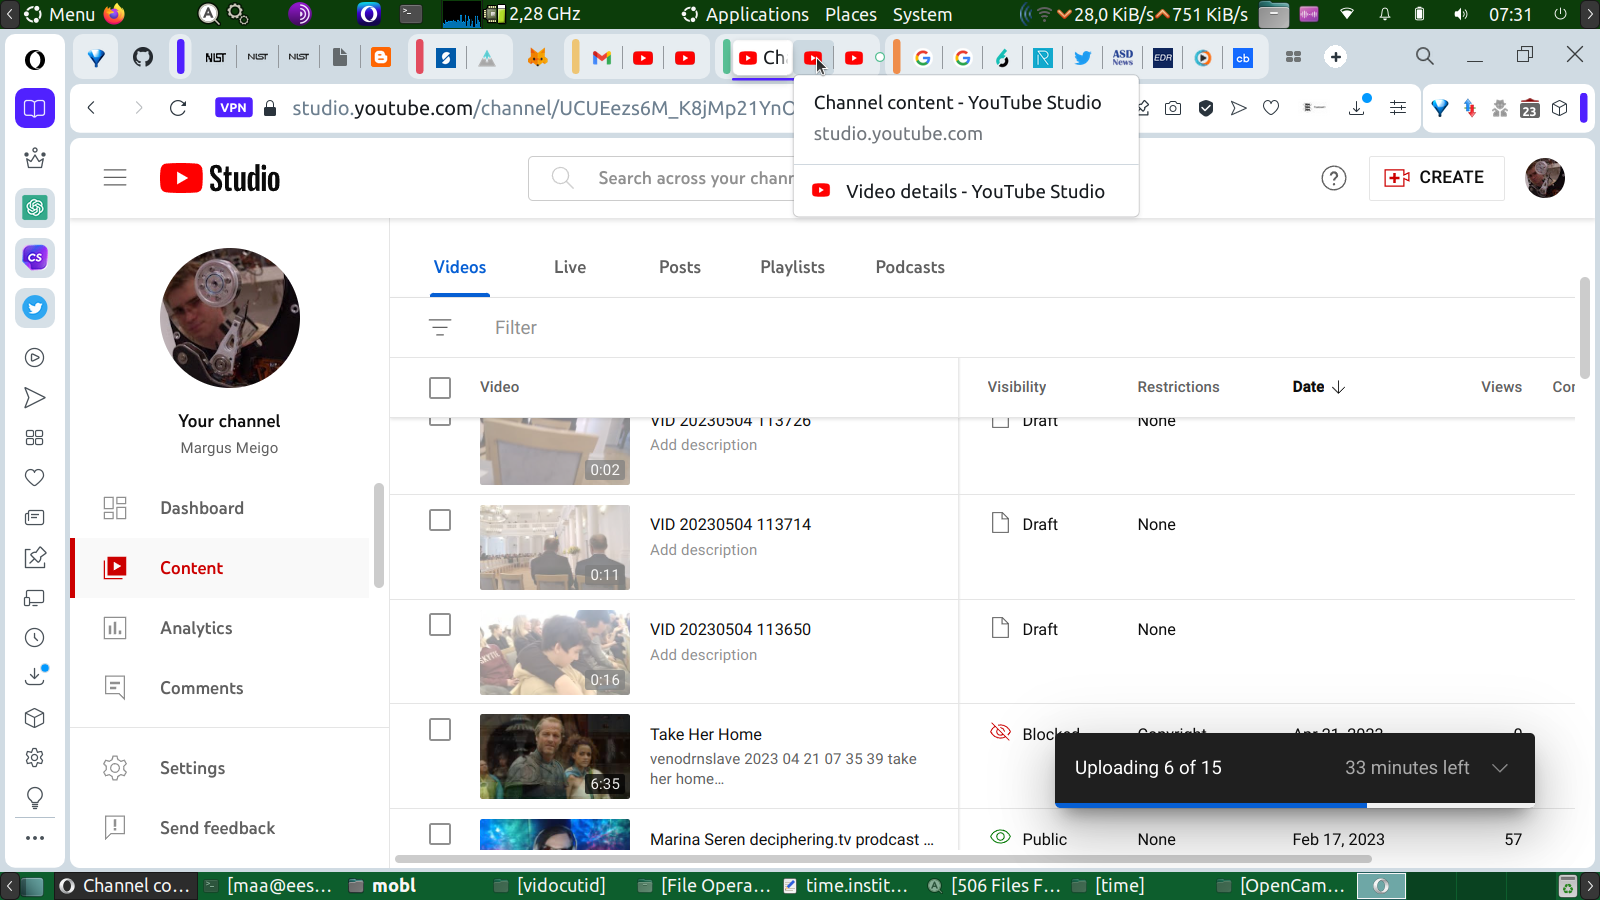Screen dimensions: 1600x900
Task: Check the box for VID 20230504 113714
Action: 440,521
